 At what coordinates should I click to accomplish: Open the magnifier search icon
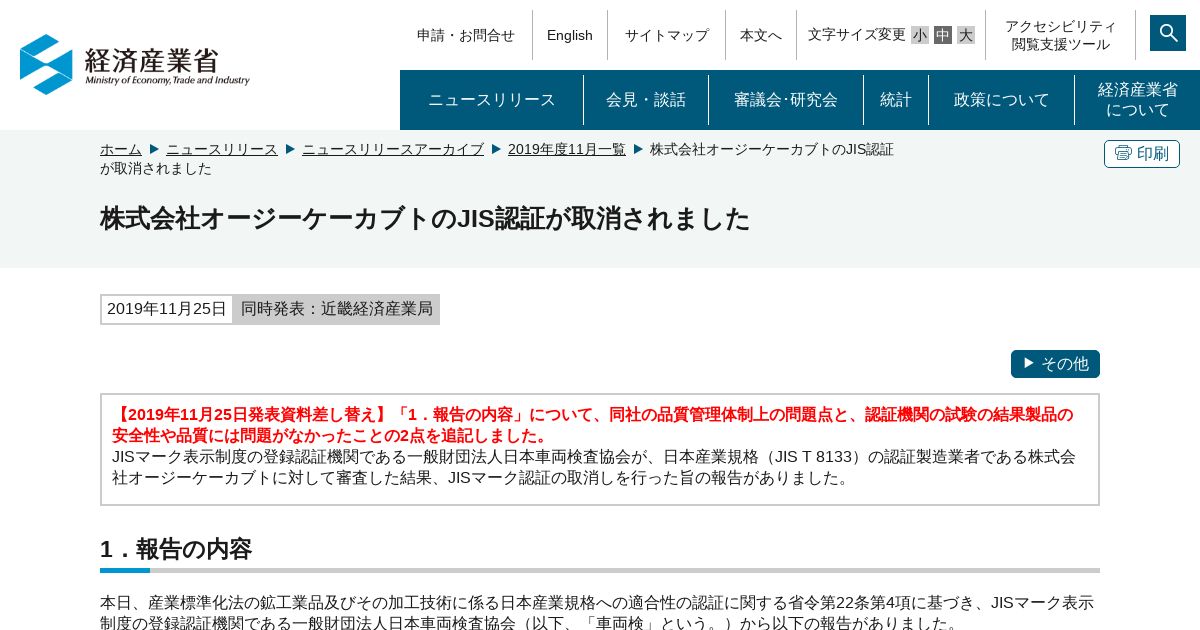tap(1167, 33)
